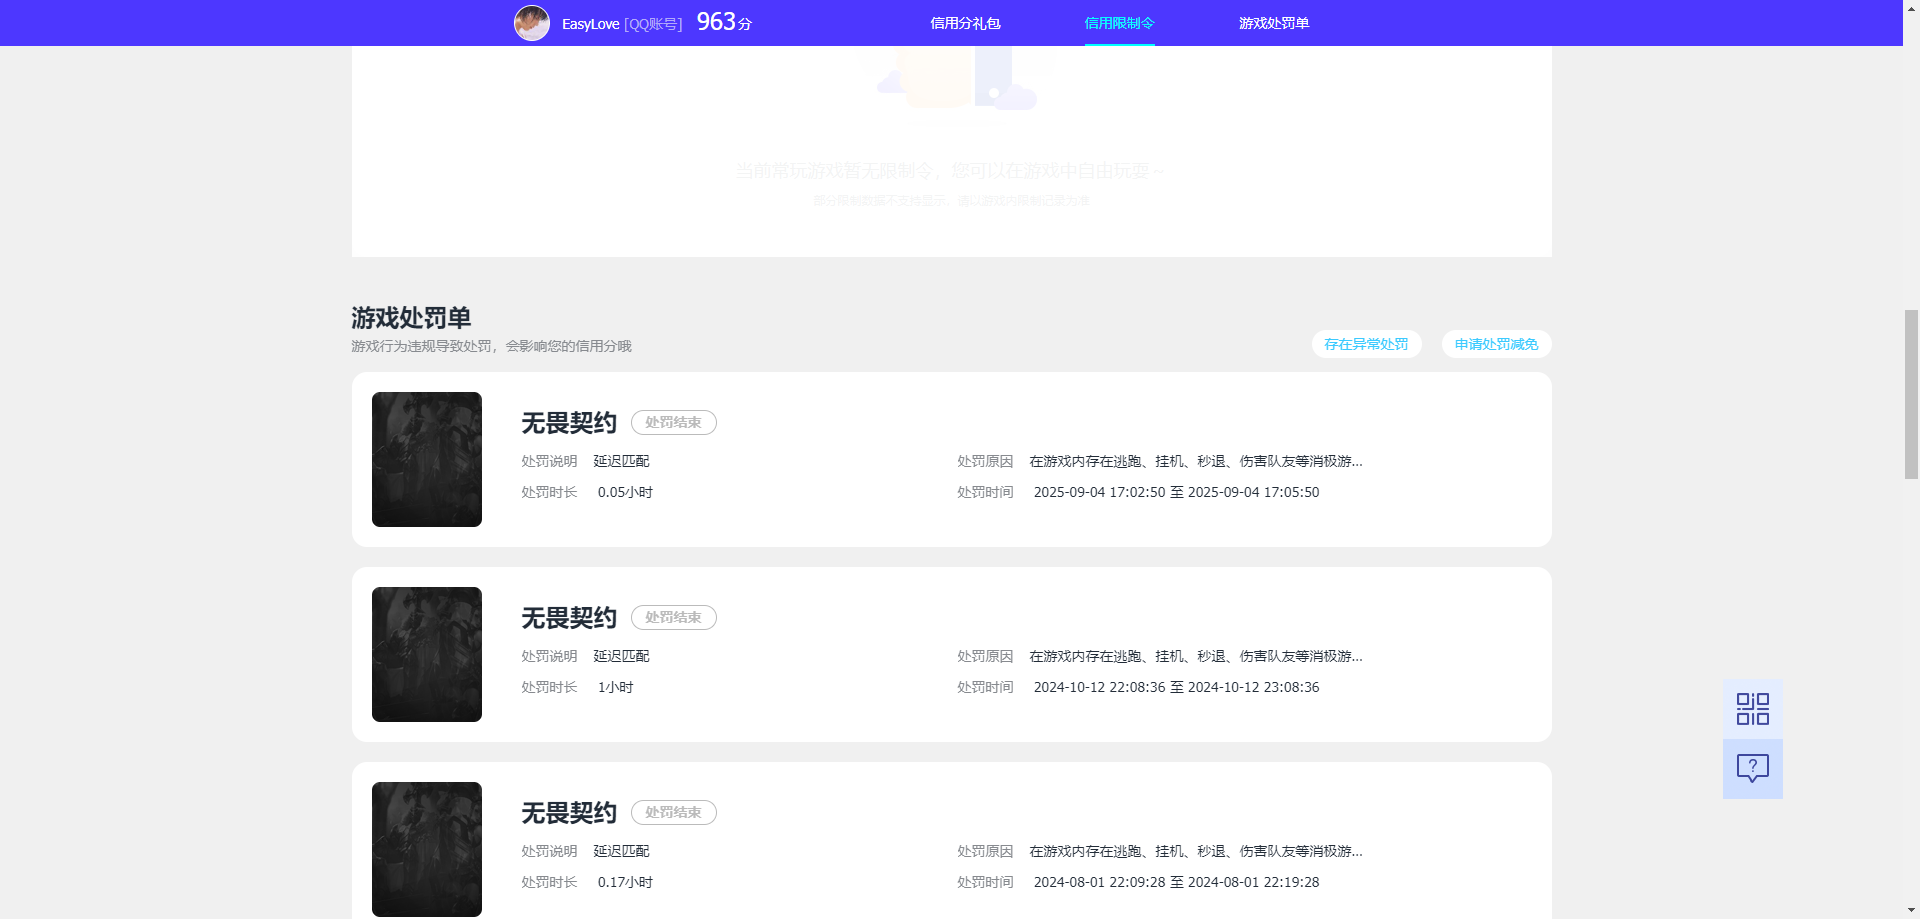Click the scrollbar down arrow
This screenshot has height=919, width=1920.
(x=1911, y=909)
